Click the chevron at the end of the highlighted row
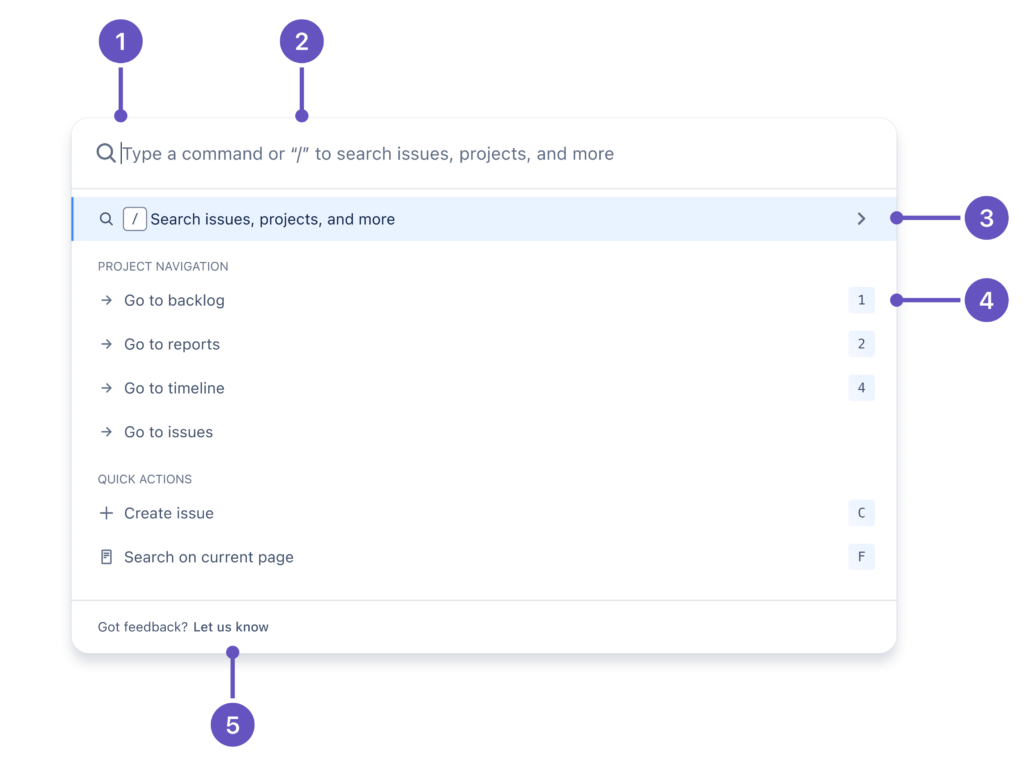1024x759 pixels. 861,218
